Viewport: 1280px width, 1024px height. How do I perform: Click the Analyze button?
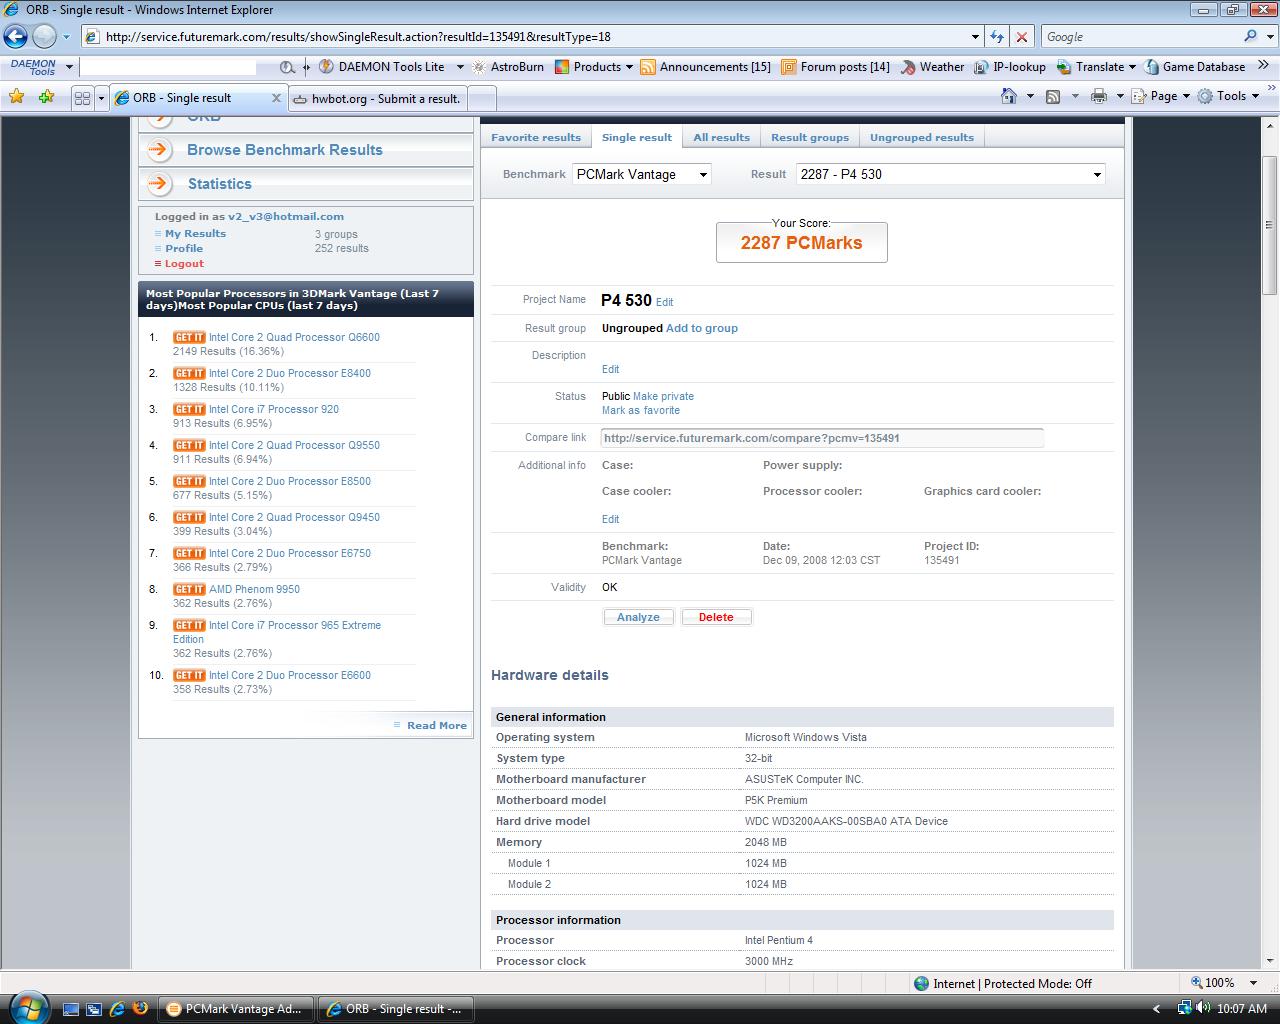pyautogui.click(x=638, y=617)
